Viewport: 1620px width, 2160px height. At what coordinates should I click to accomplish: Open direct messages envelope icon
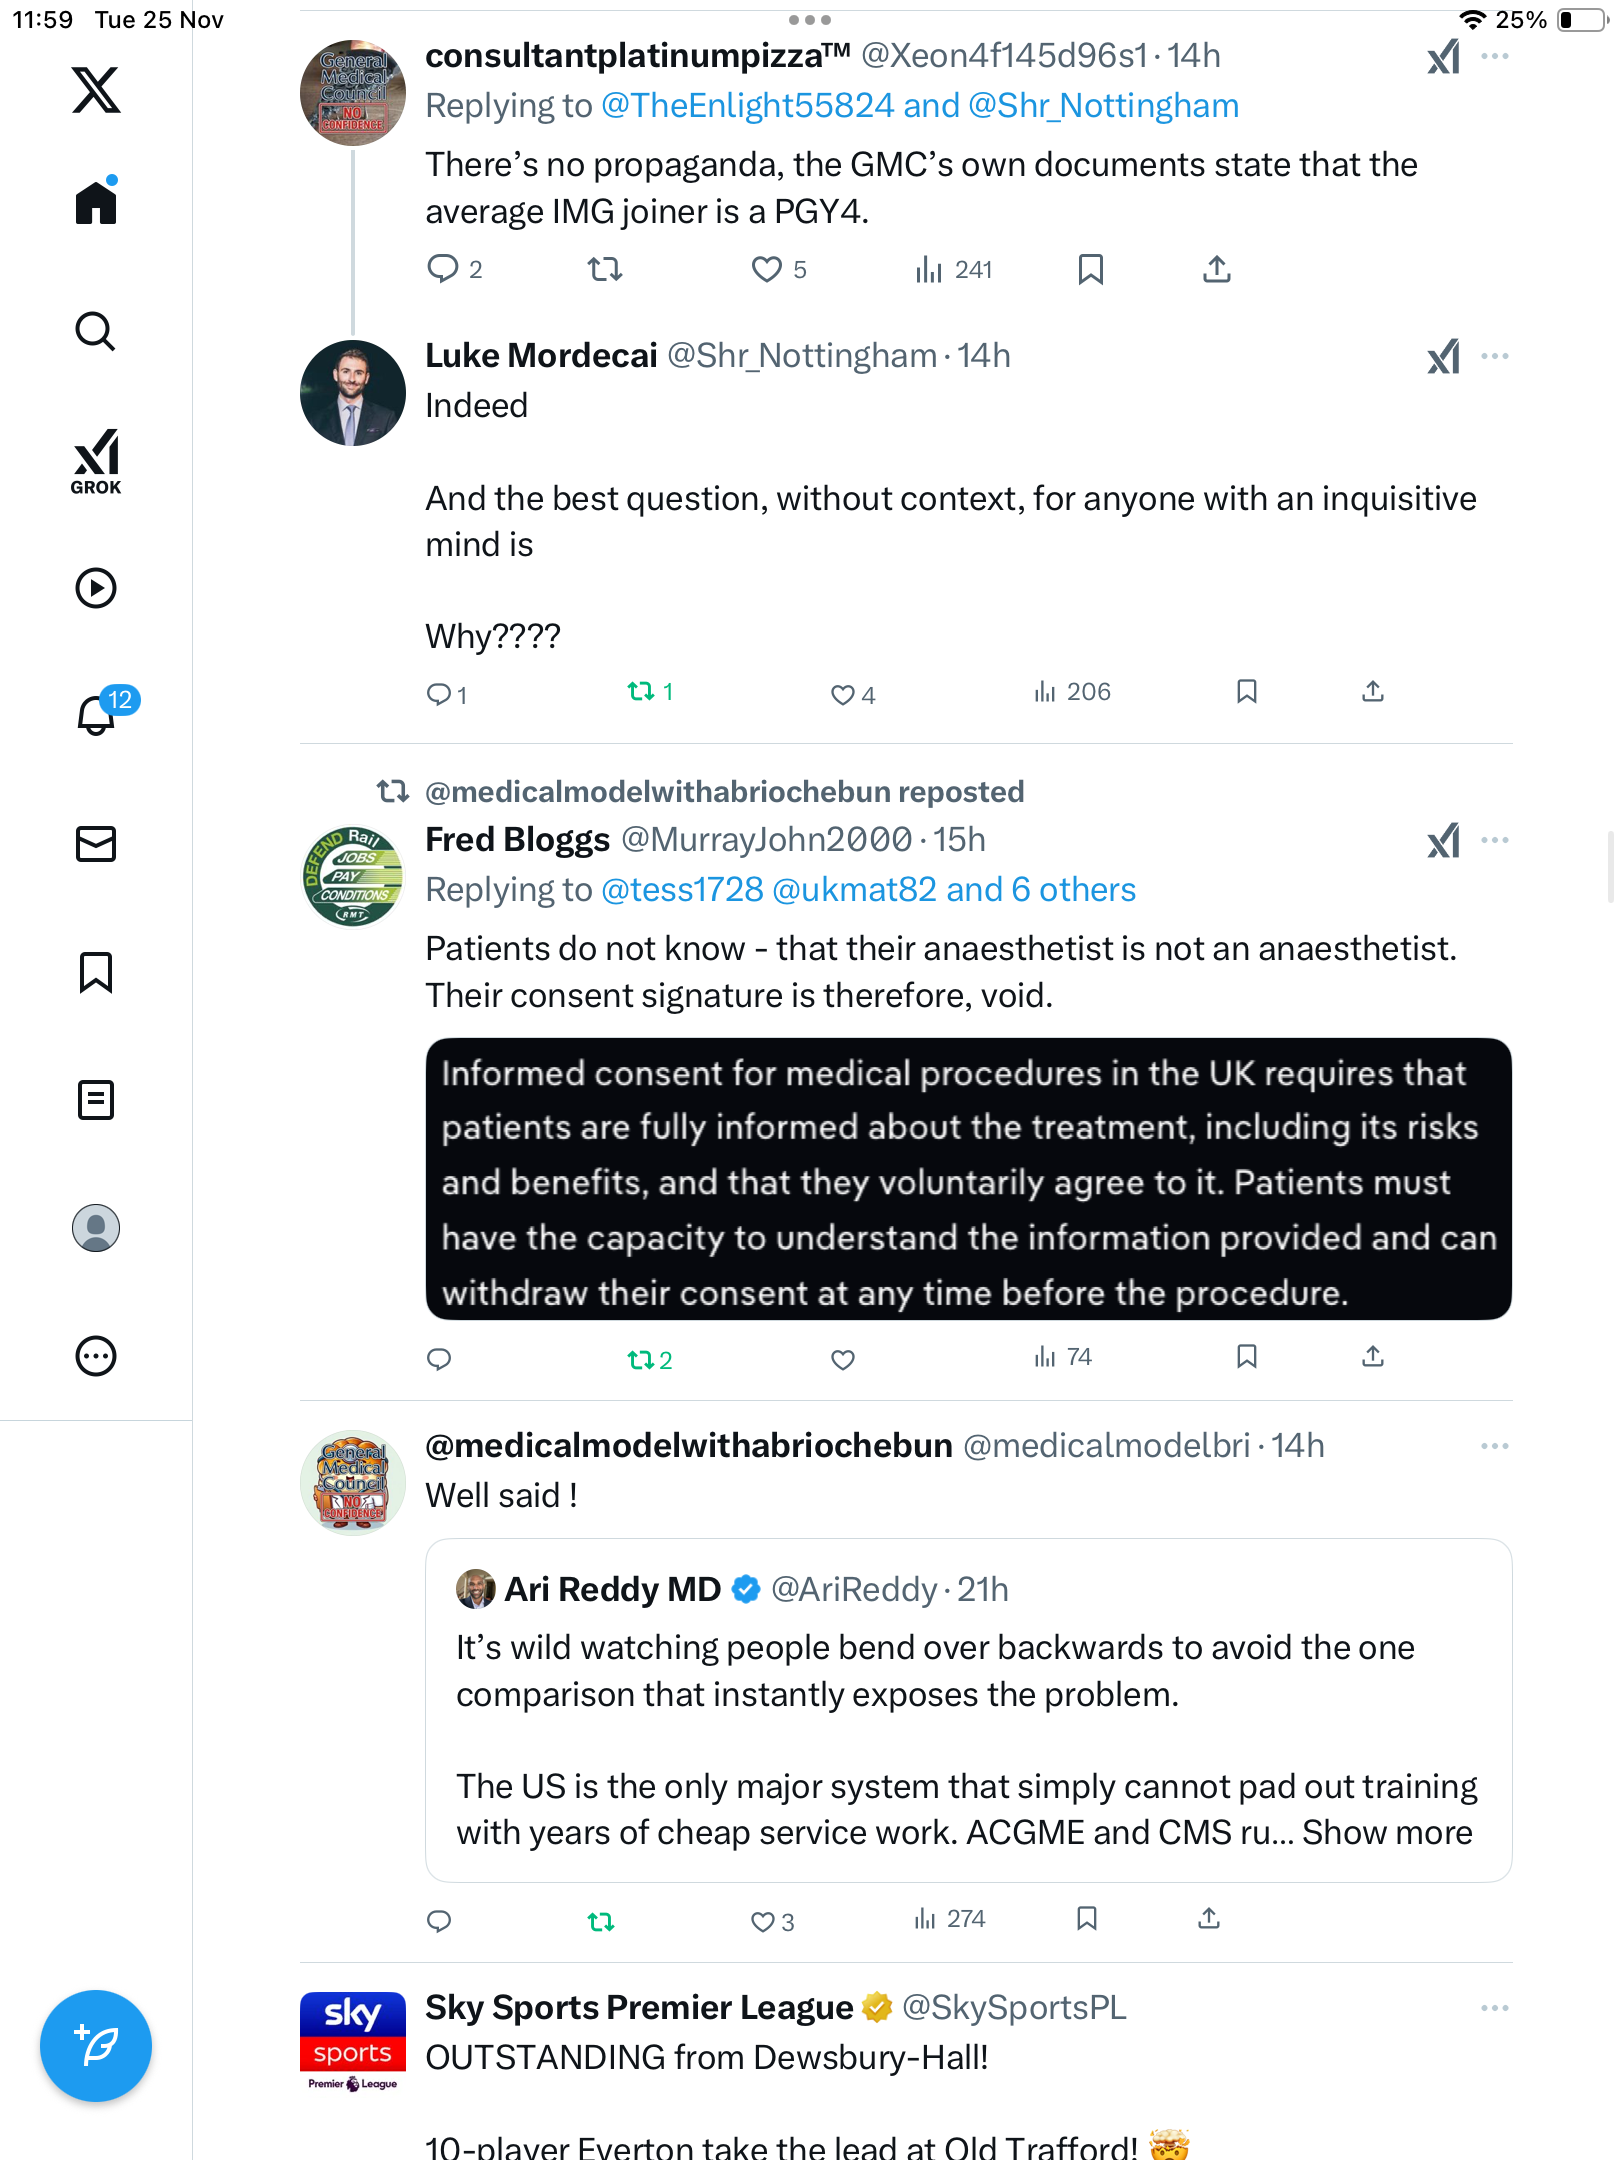[96, 844]
